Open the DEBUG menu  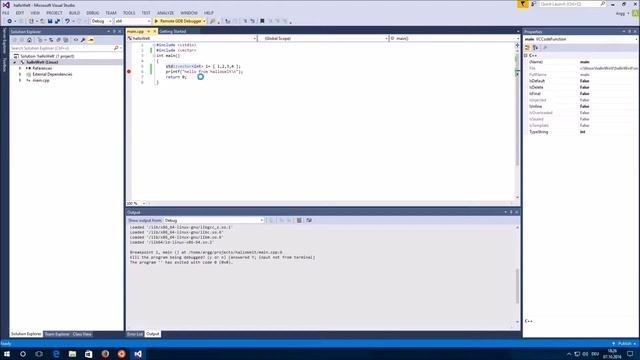point(93,13)
